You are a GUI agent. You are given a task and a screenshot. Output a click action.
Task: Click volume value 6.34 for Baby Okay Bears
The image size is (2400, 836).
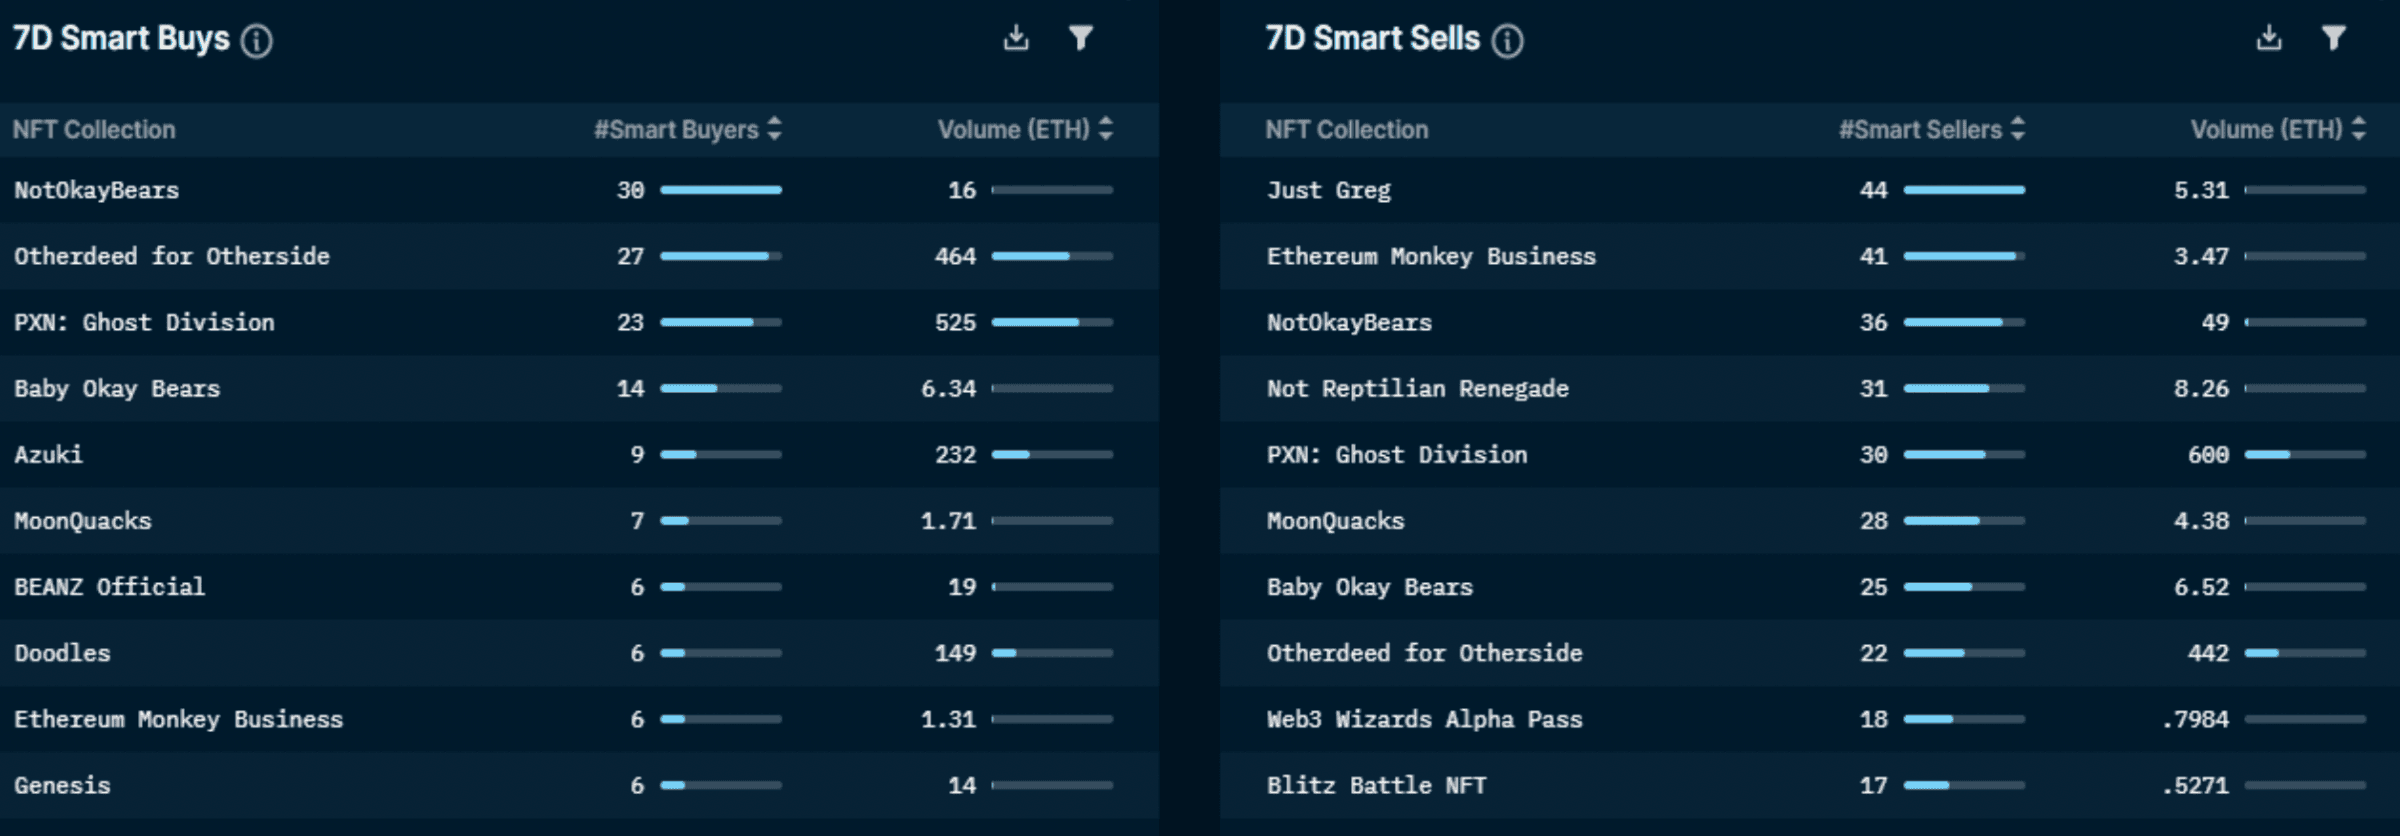948,388
